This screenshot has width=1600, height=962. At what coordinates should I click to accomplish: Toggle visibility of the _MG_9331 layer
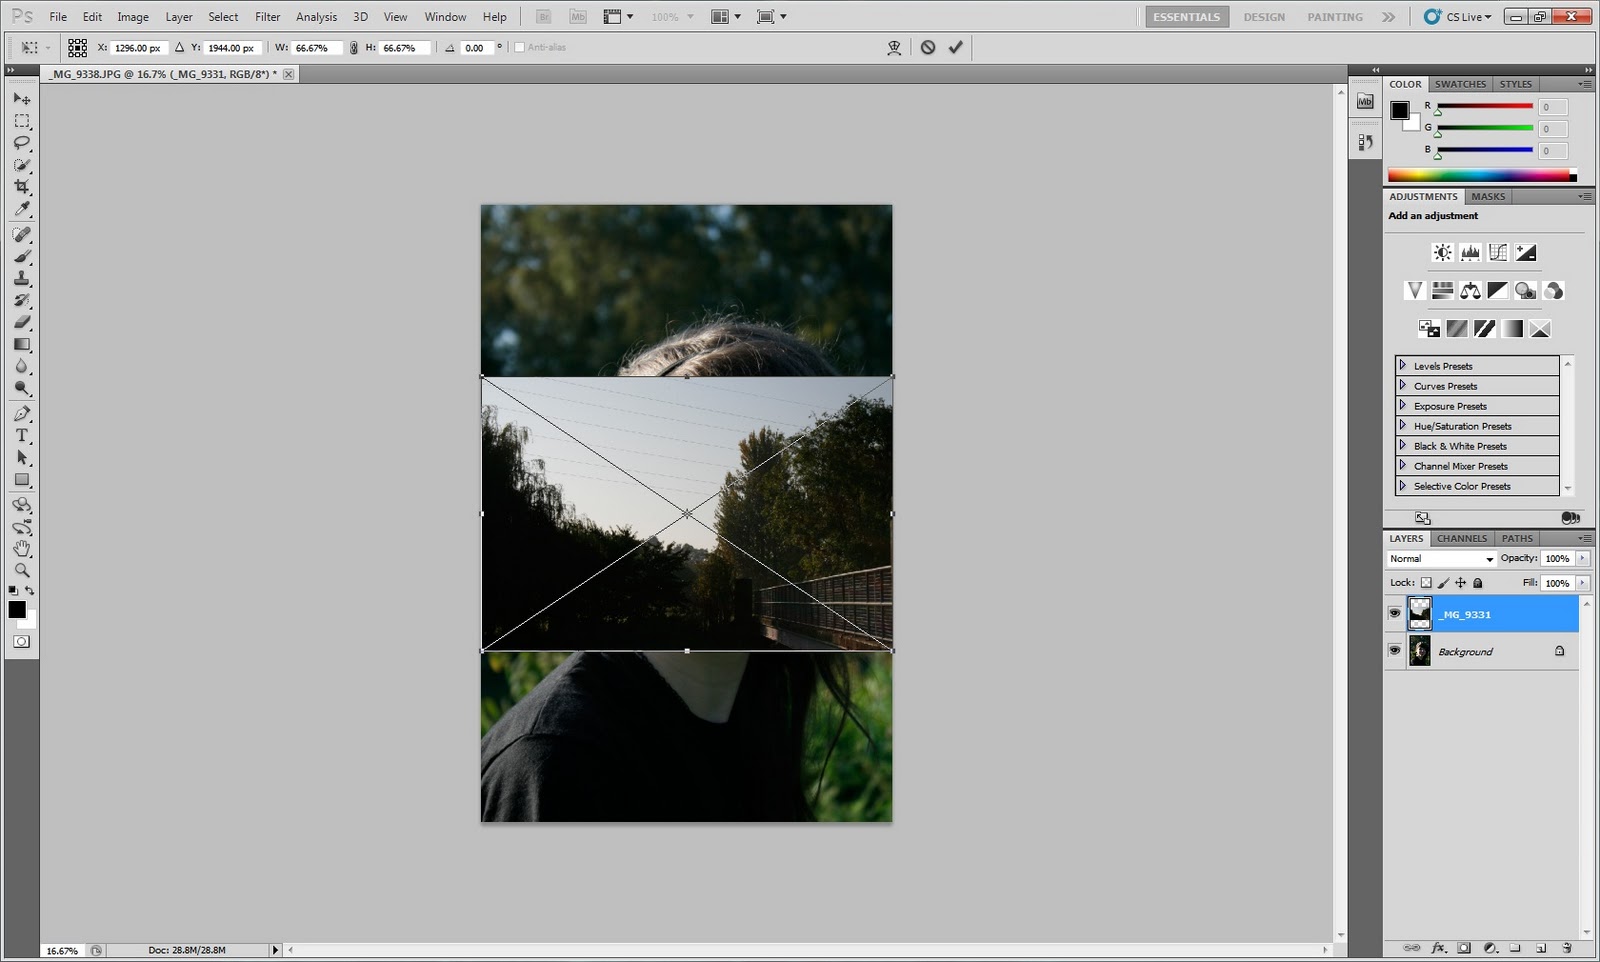click(1394, 613)
